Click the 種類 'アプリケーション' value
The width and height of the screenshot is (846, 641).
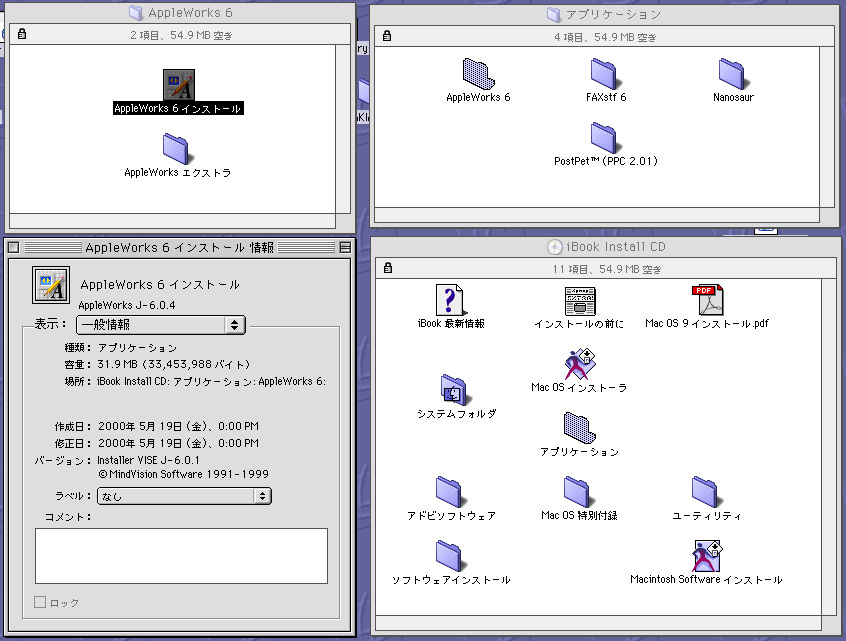tap(137, 348)
